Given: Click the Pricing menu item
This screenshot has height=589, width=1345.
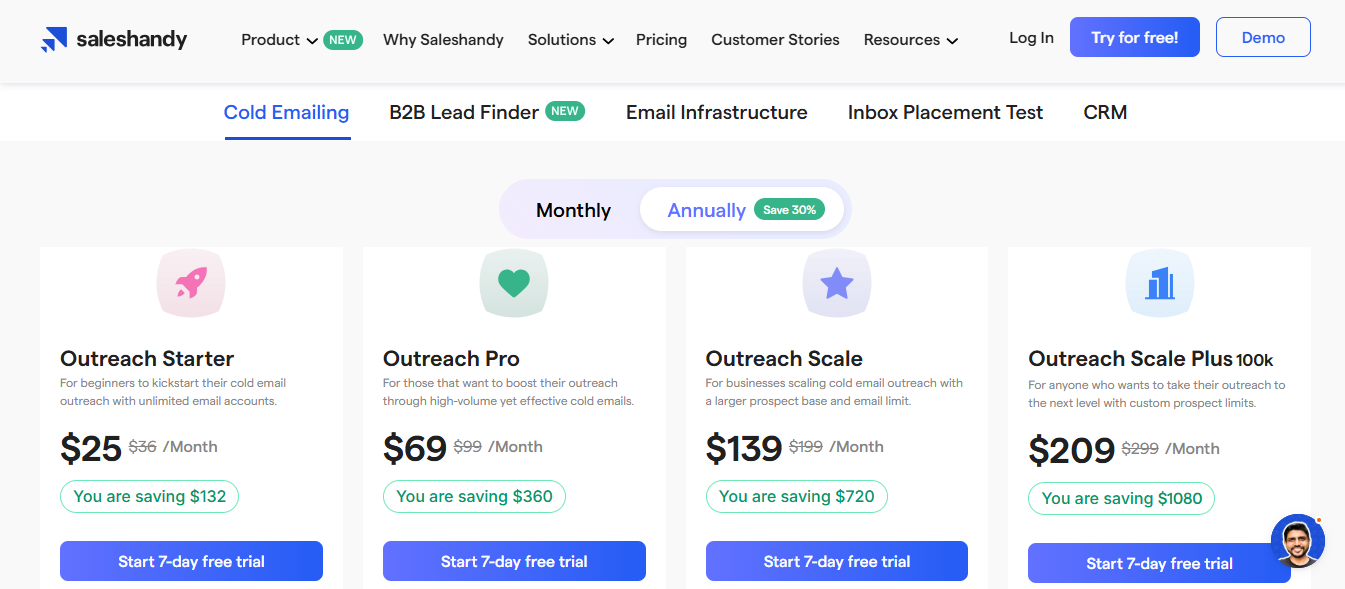Looking at the screenshot, I should click(x=661, y=40).
